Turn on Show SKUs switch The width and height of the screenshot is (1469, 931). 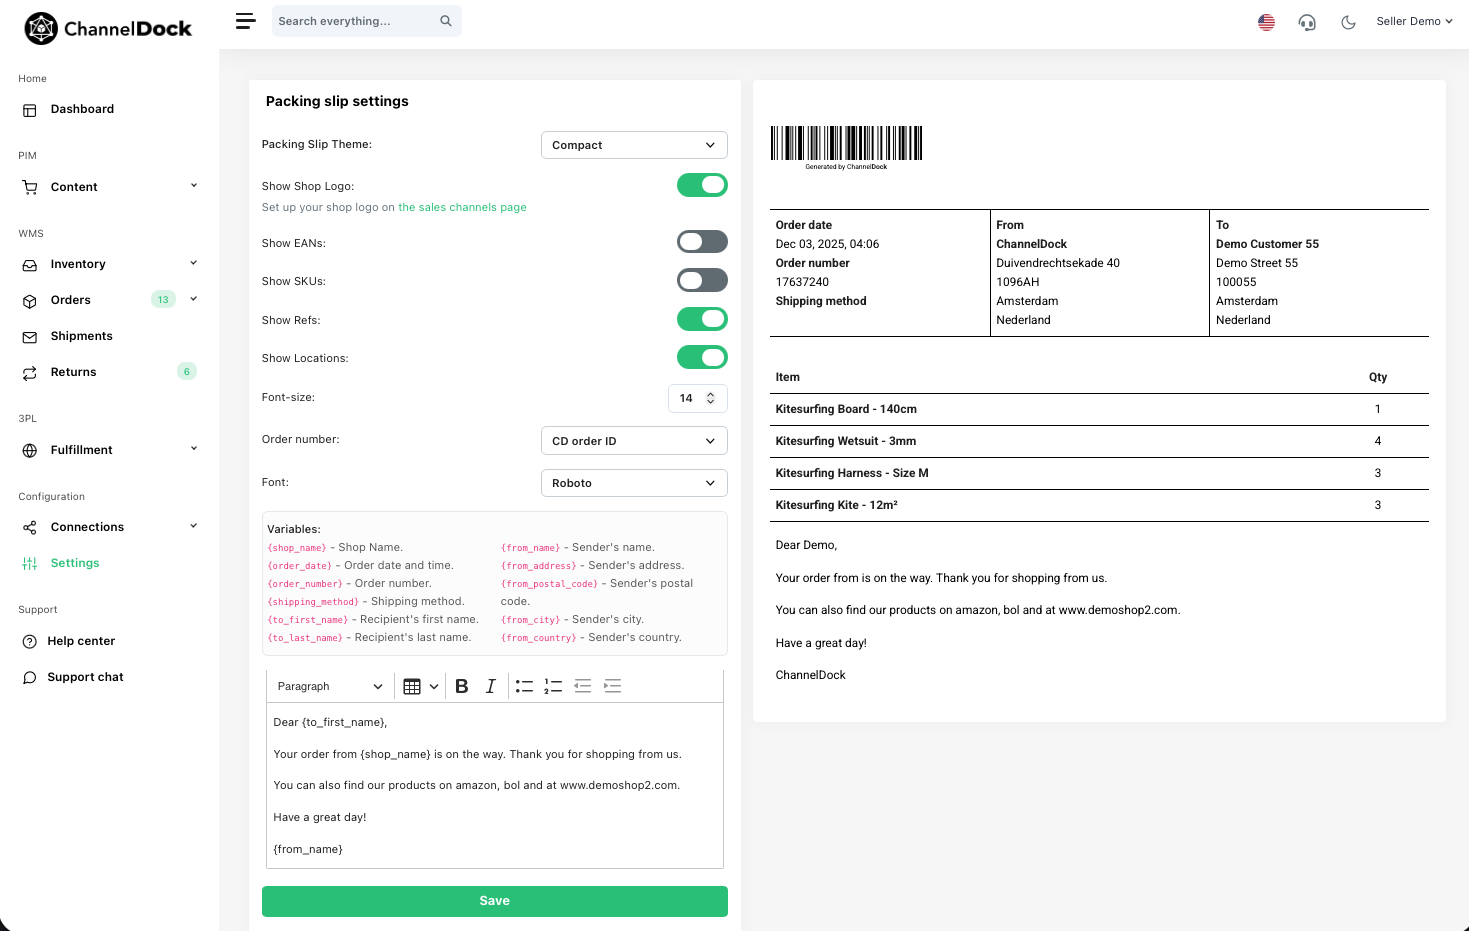click(702, 281)
